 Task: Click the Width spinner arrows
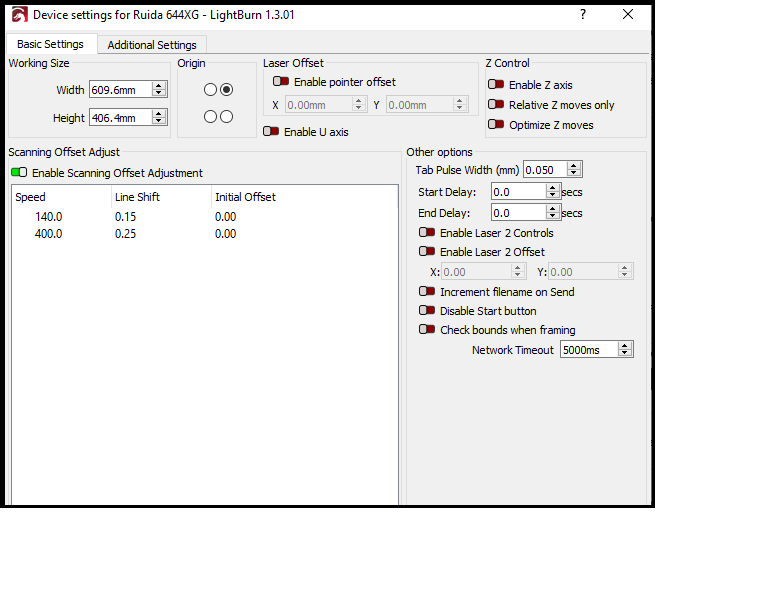(159, 90)
